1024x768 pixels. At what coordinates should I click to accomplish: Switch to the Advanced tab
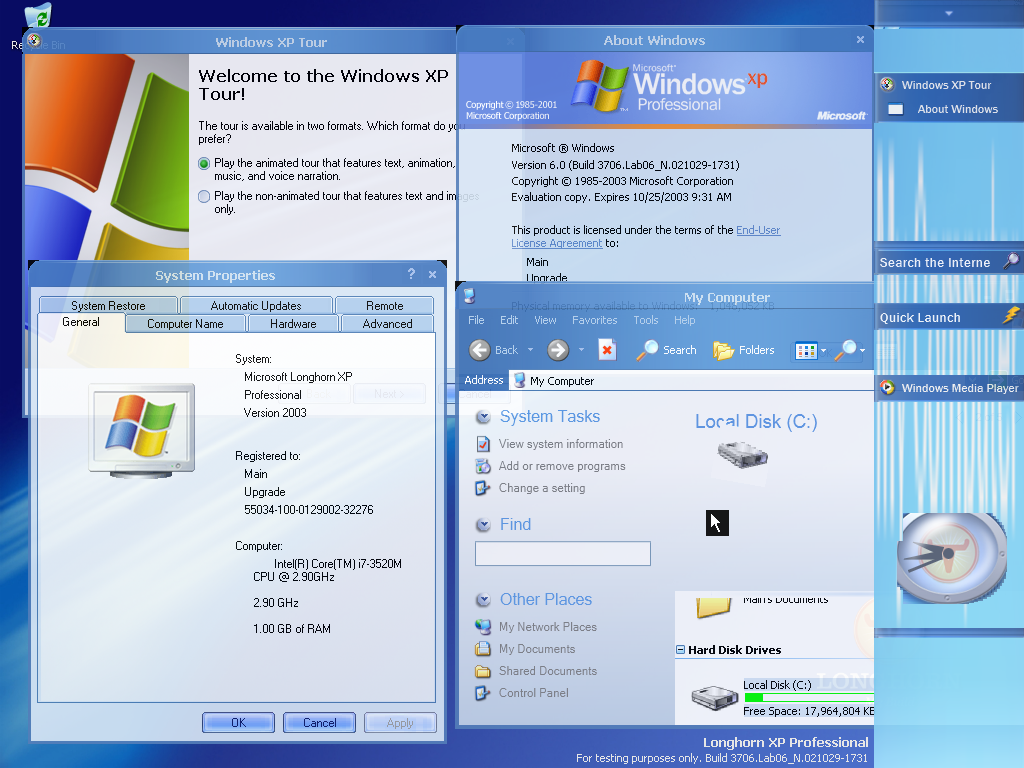pyautogui.click(x=387, y=324)
